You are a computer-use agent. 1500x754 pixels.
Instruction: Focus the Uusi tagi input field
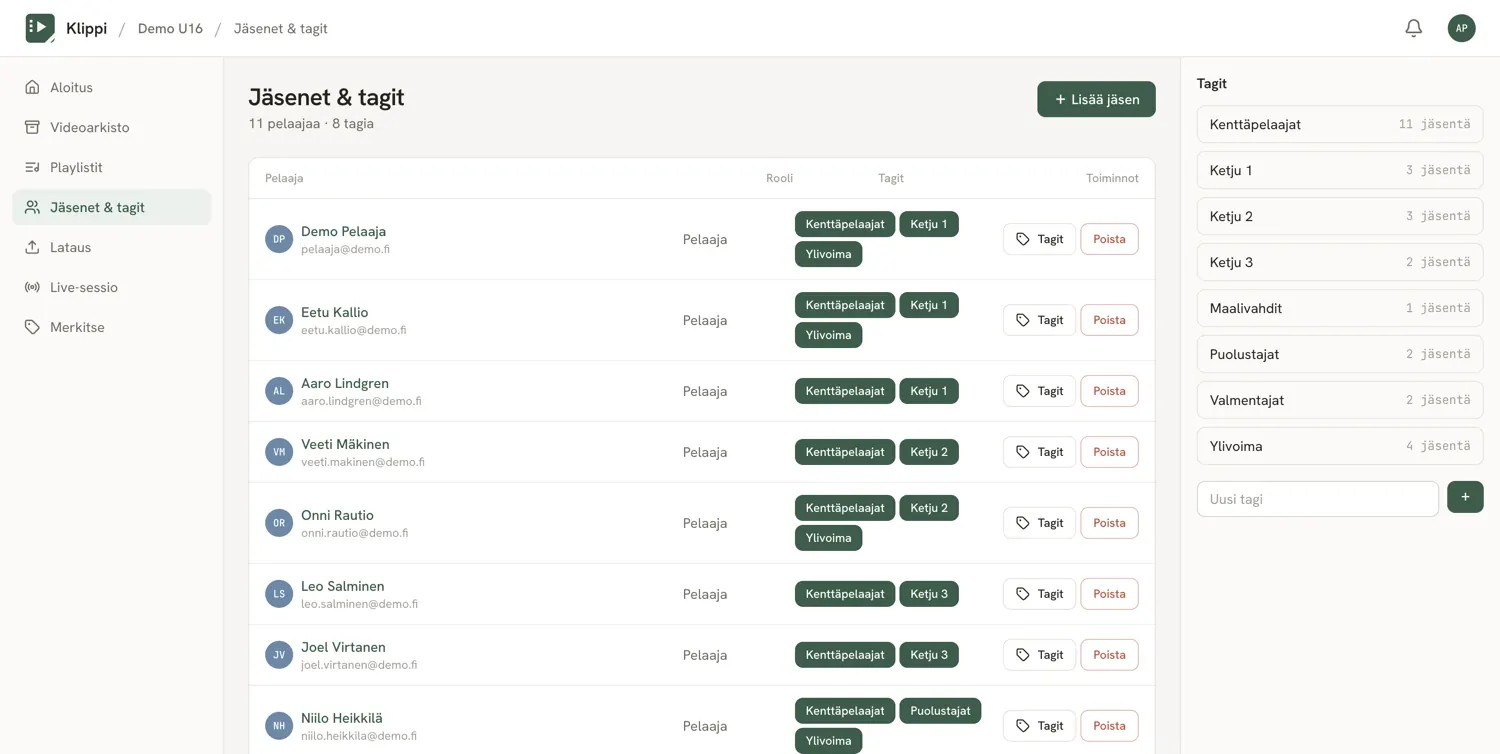[1317, 499]
